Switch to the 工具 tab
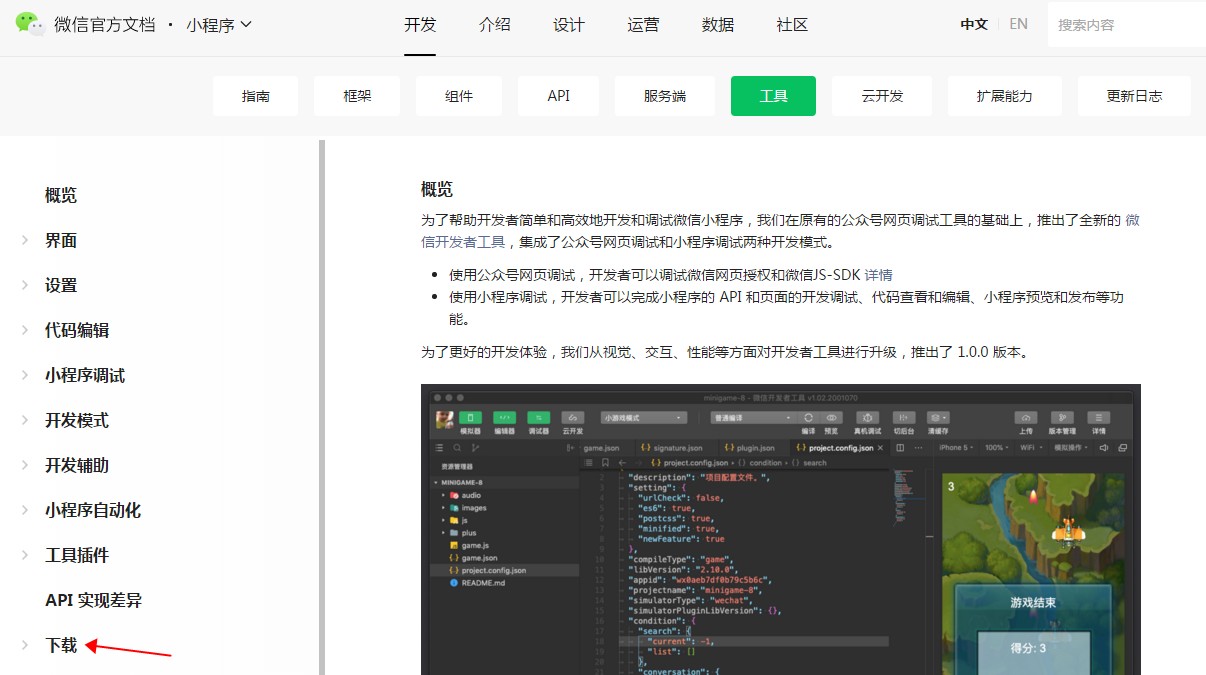The image size is (1206, 675). click(x=772, y=95)
